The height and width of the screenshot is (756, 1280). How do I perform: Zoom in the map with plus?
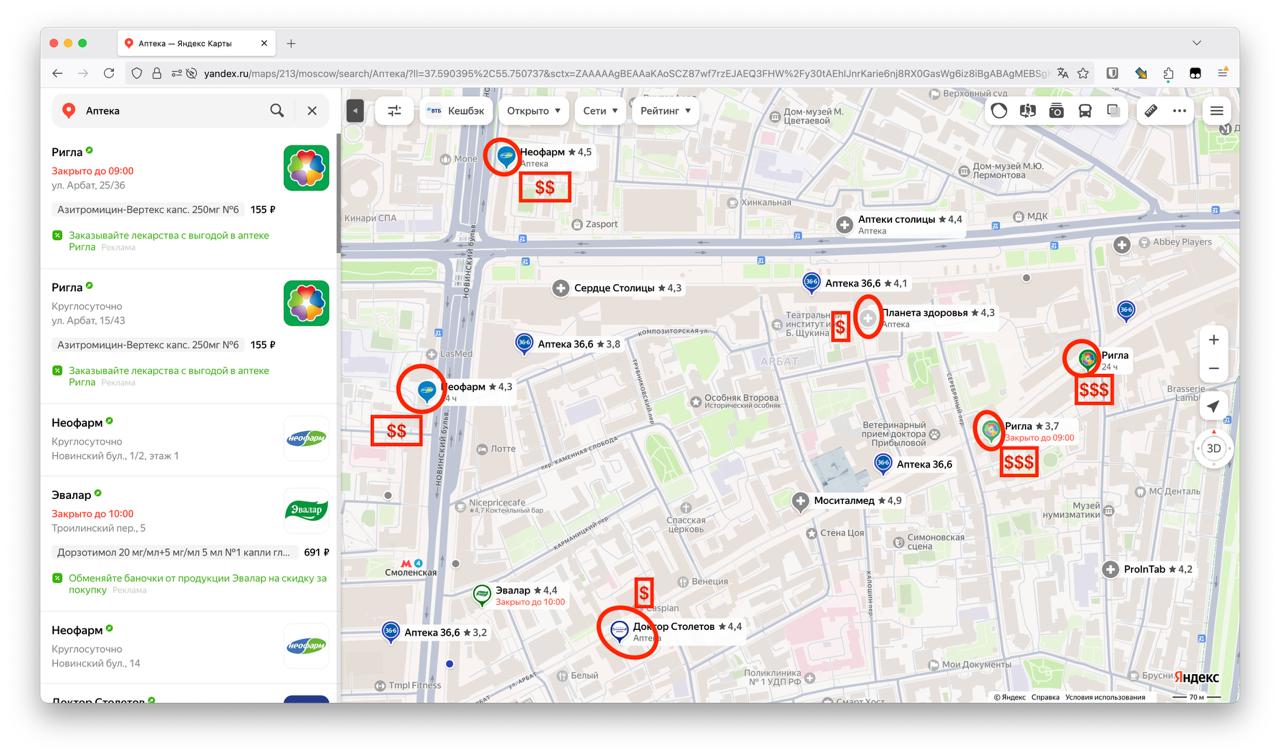coord(1213,340)
